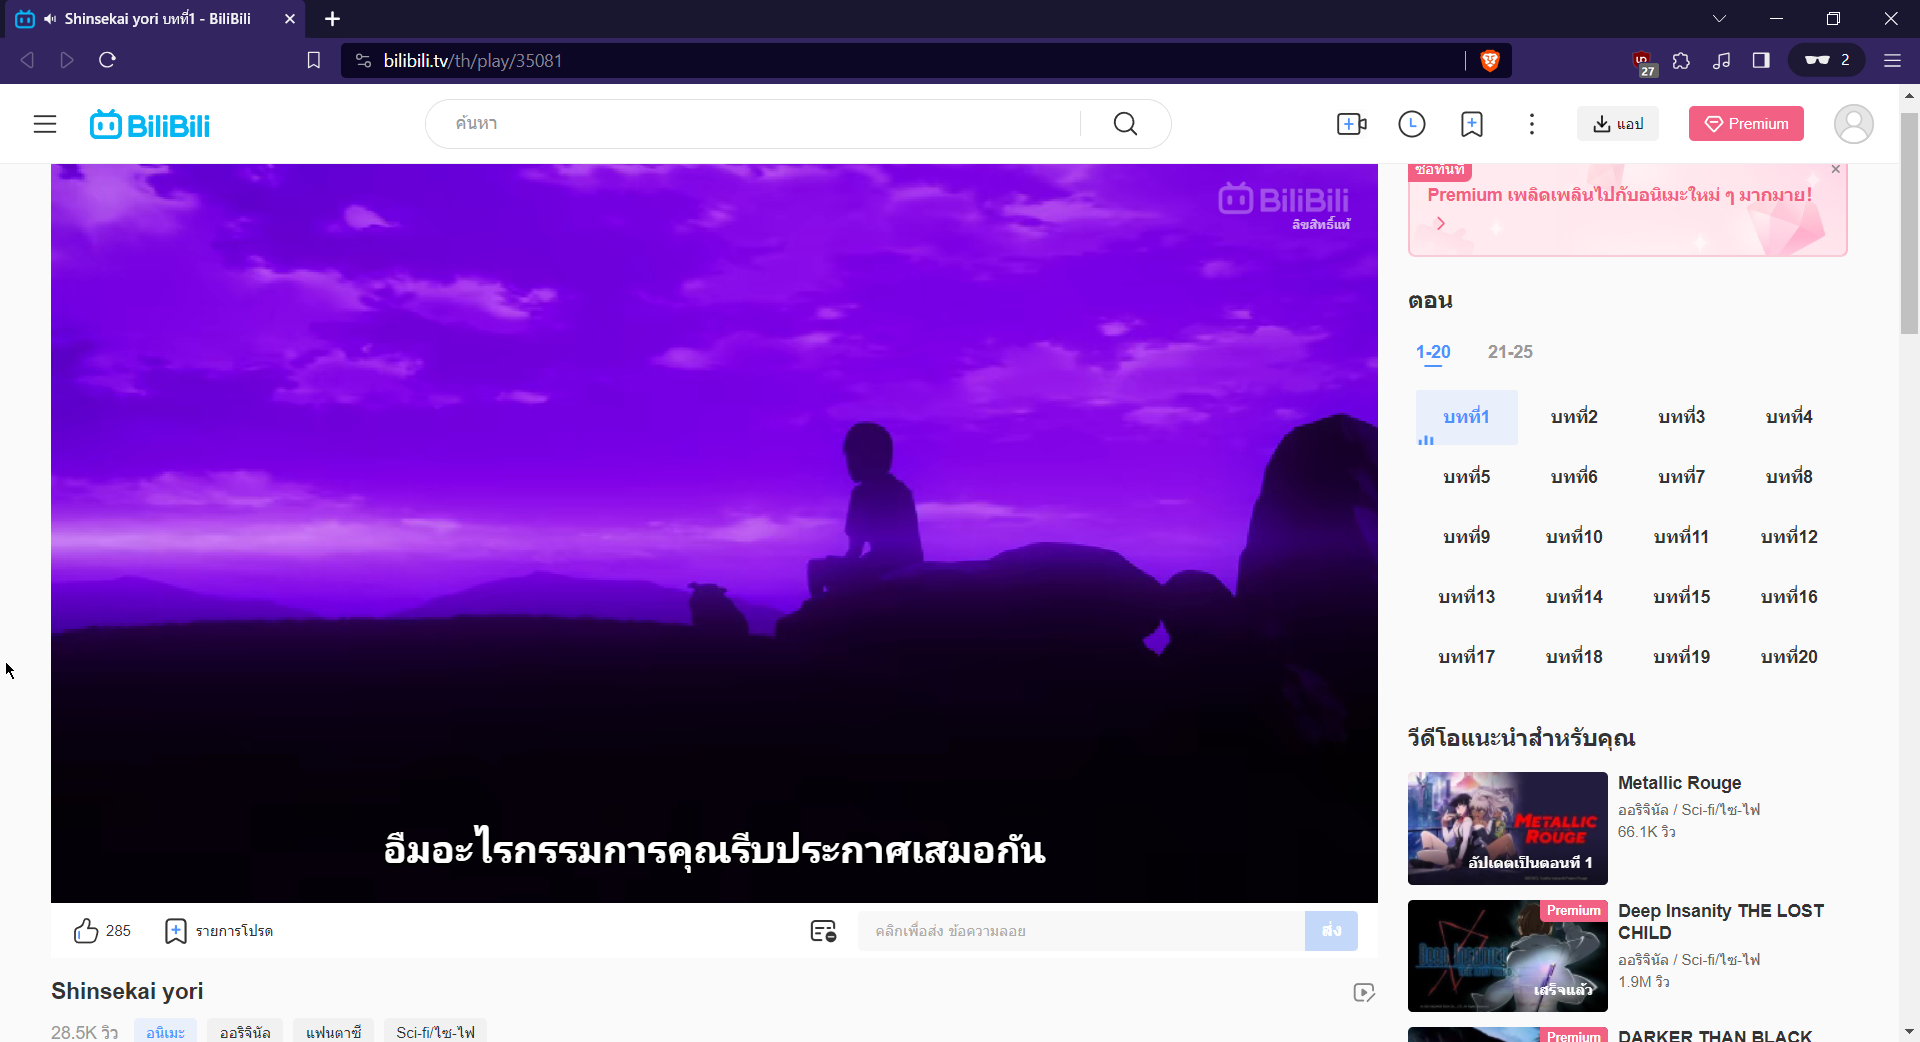The width and height of the screenshot is (1920, 1042).
Task: Click the Metallic Rouge thumbnail
Action: (x=1507, y=828)
